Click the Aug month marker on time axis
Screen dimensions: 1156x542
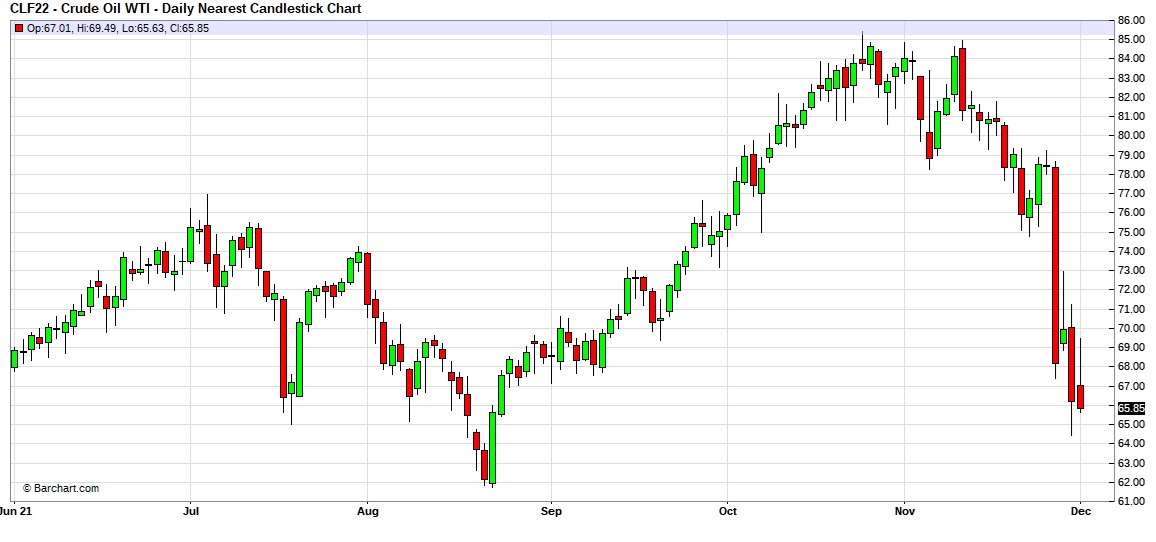(368, 511)
